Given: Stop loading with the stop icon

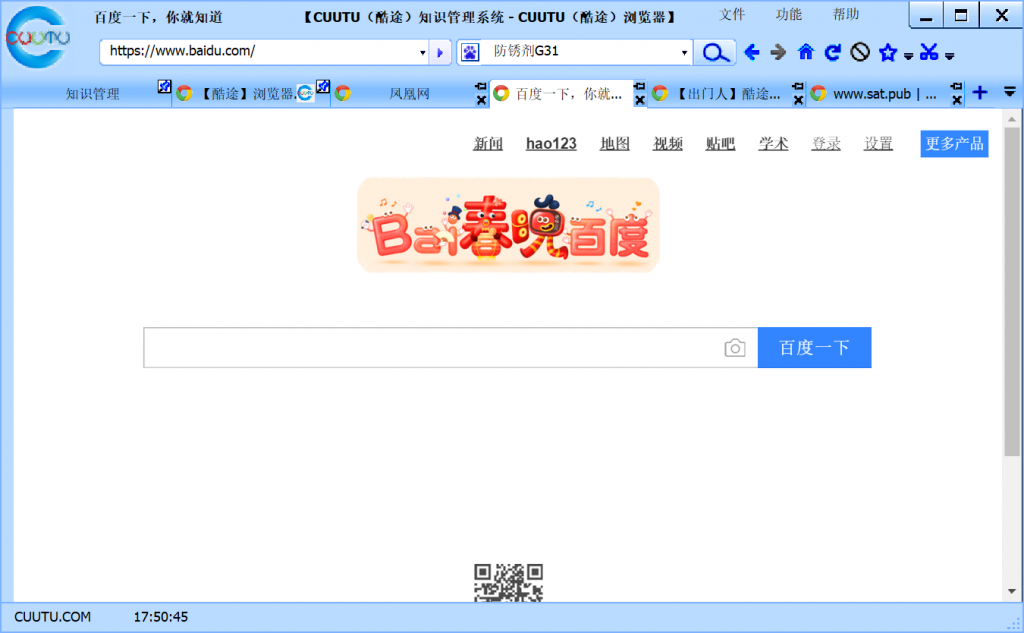Looking at the screenshot, I should click(860, 52).
